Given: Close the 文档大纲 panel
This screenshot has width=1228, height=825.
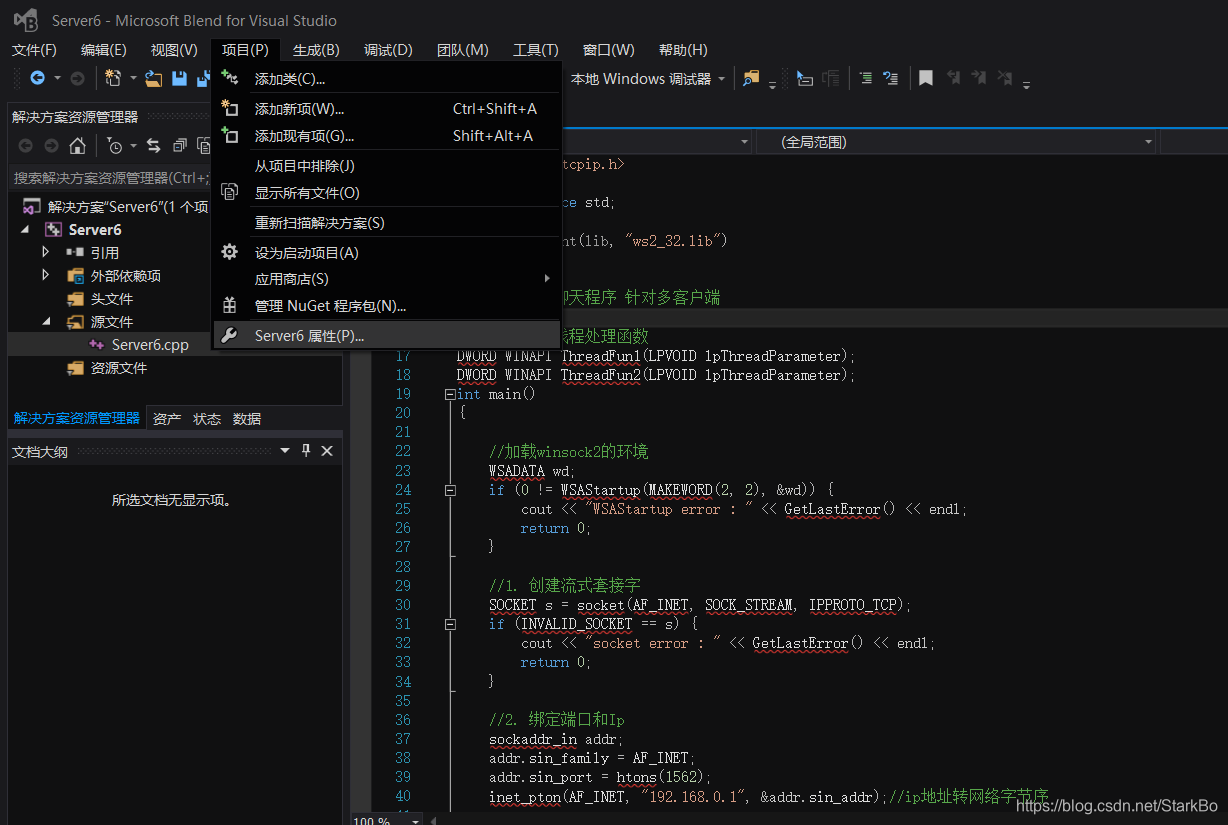Looking at the screenshot, I should pos(326,451).
